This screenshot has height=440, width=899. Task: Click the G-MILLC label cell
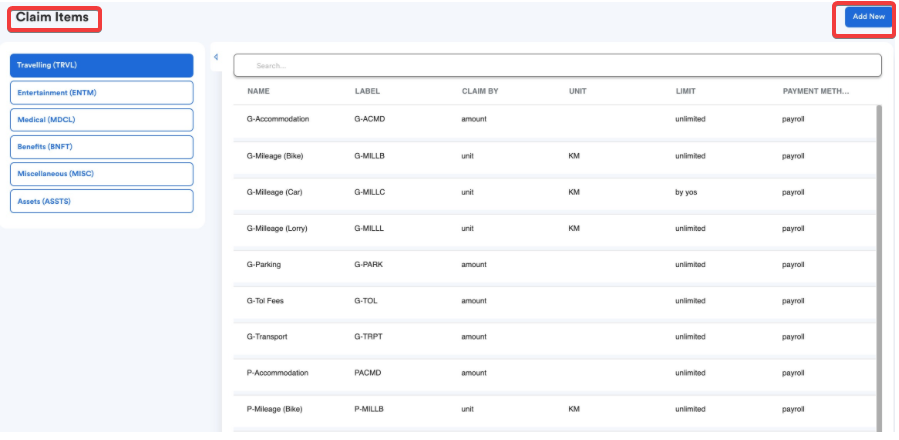pos(369,192)
